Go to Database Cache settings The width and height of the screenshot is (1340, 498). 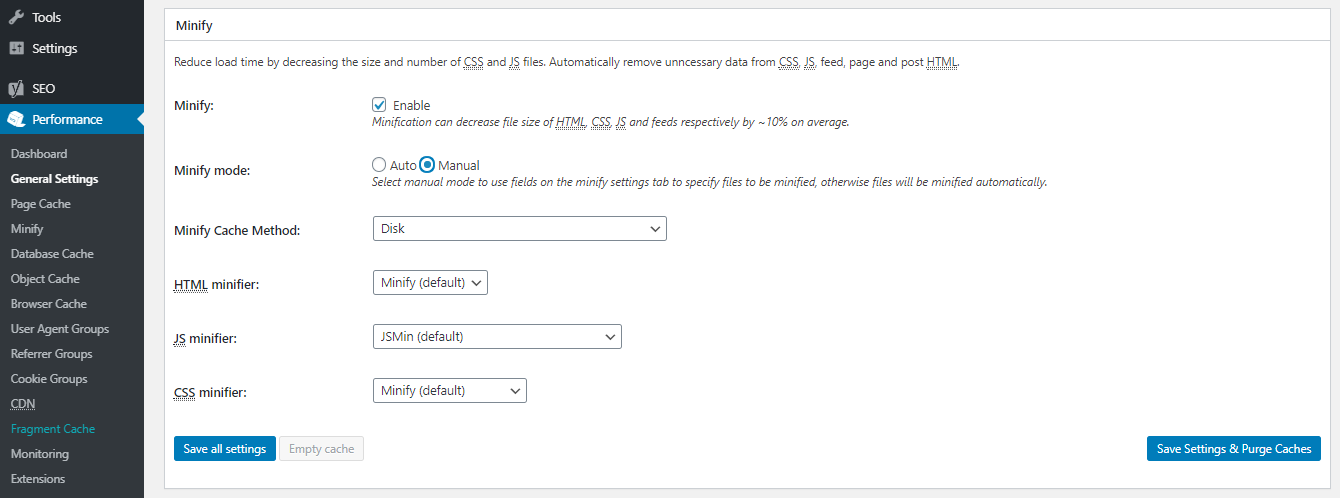coord(52,254)
